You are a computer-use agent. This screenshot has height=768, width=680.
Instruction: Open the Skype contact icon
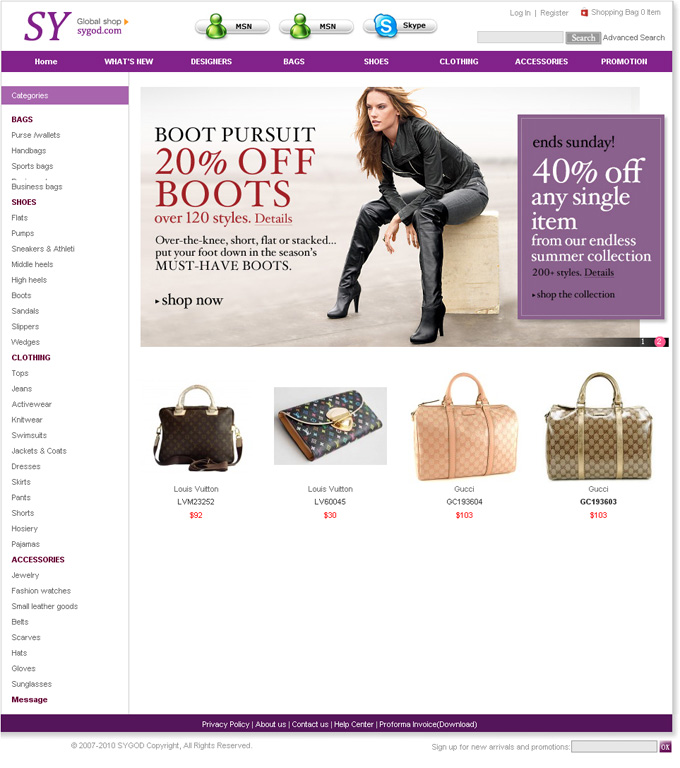point(386,25)
